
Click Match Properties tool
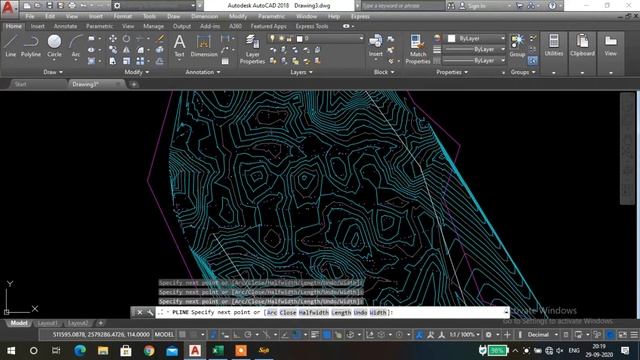coord(418,49)
